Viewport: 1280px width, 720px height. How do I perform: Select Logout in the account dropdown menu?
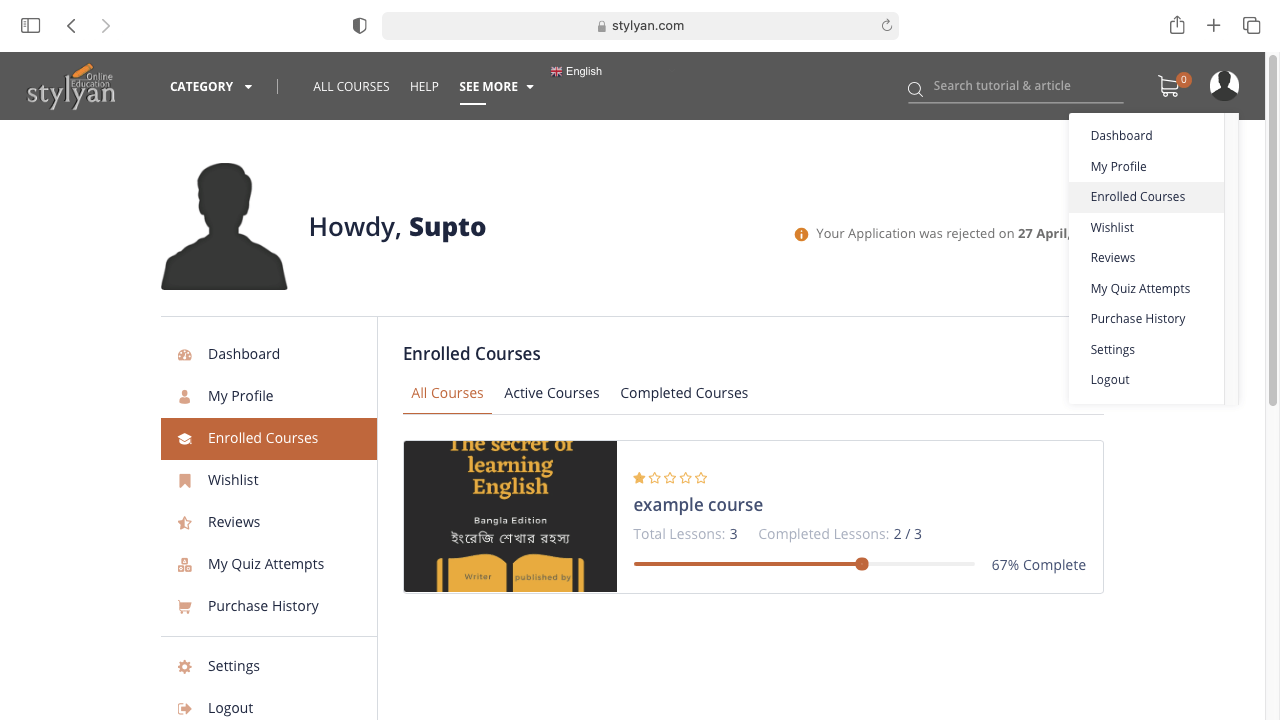coord(1146,380)
